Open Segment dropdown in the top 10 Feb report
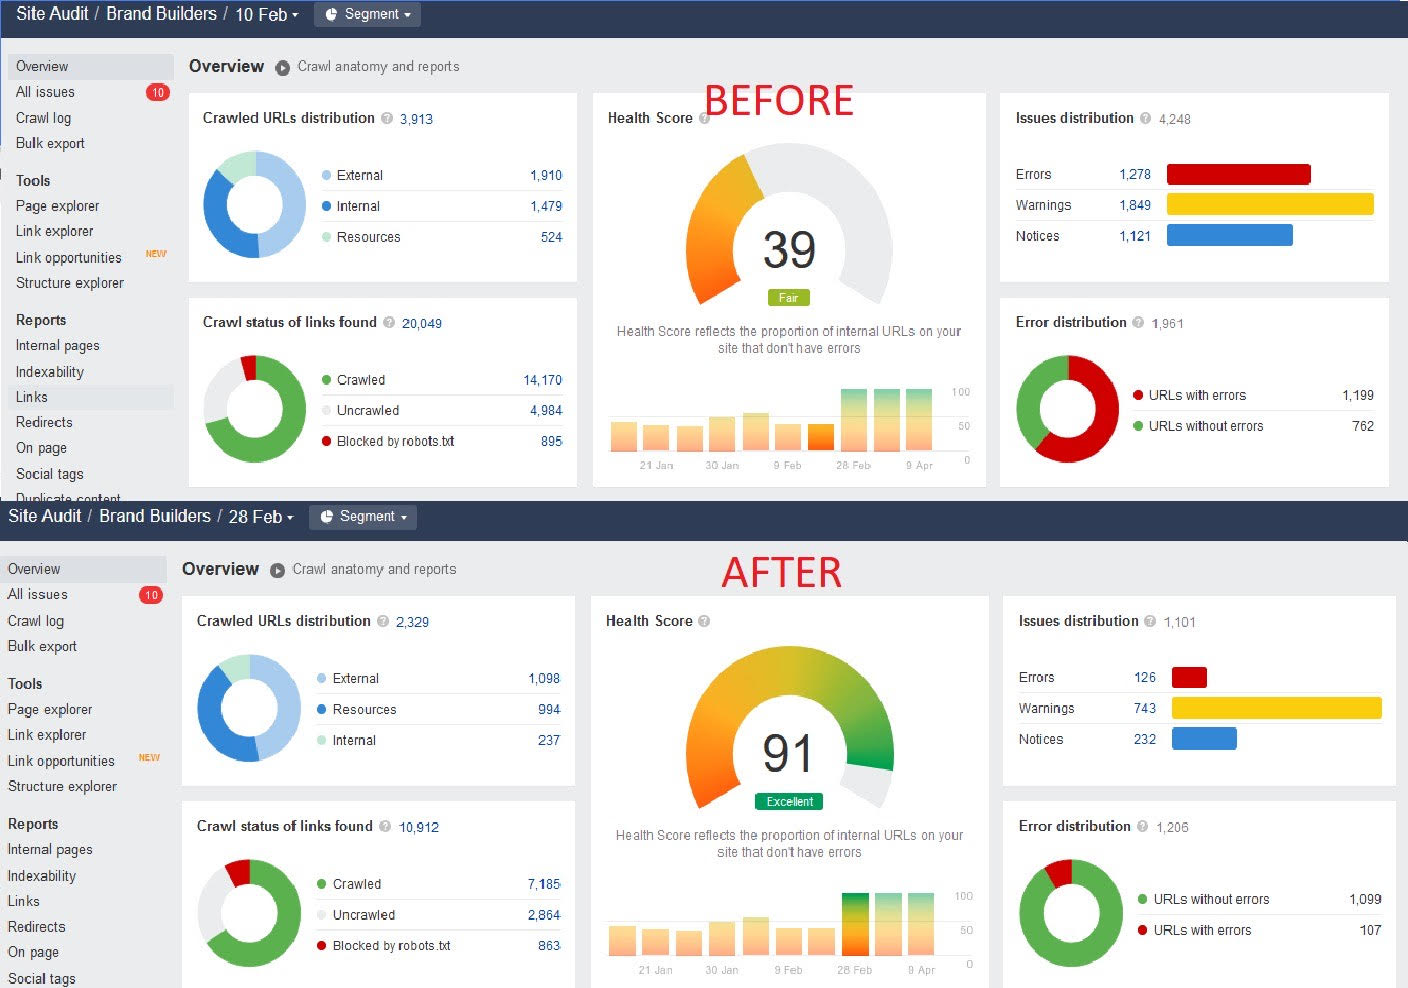 click(368, 14)
